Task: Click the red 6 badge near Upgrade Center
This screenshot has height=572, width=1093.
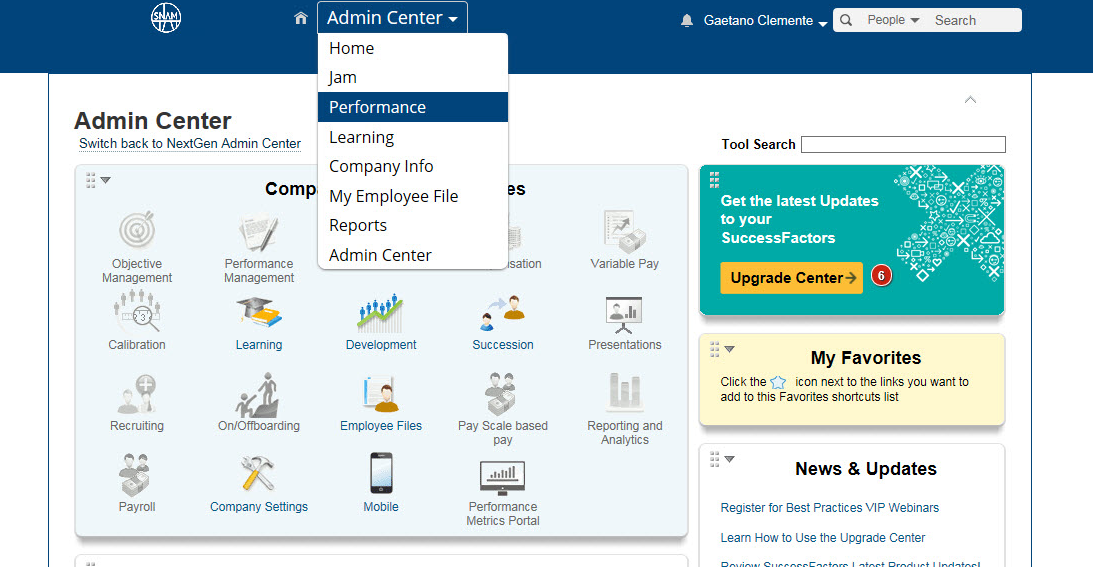Action: pos(881,276)
